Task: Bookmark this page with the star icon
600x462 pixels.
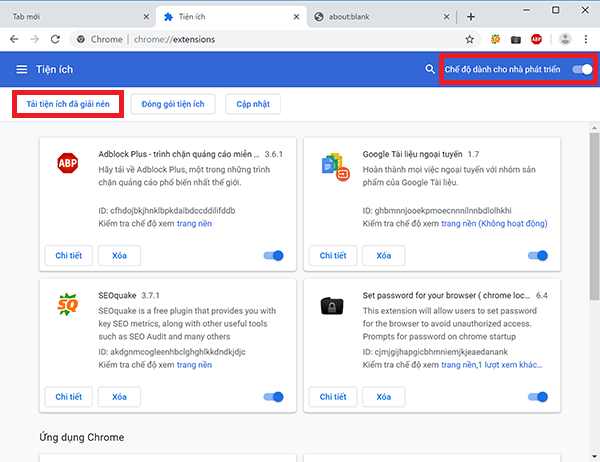Action: [x=470, y=39]
